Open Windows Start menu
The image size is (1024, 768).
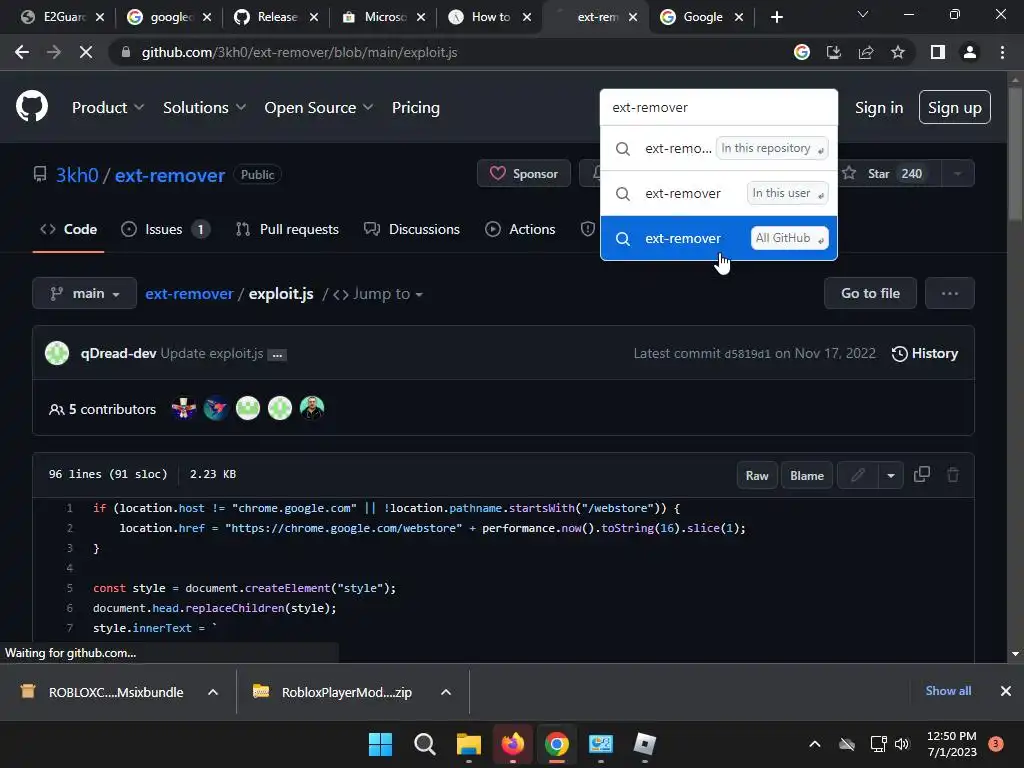pos(380,744)
